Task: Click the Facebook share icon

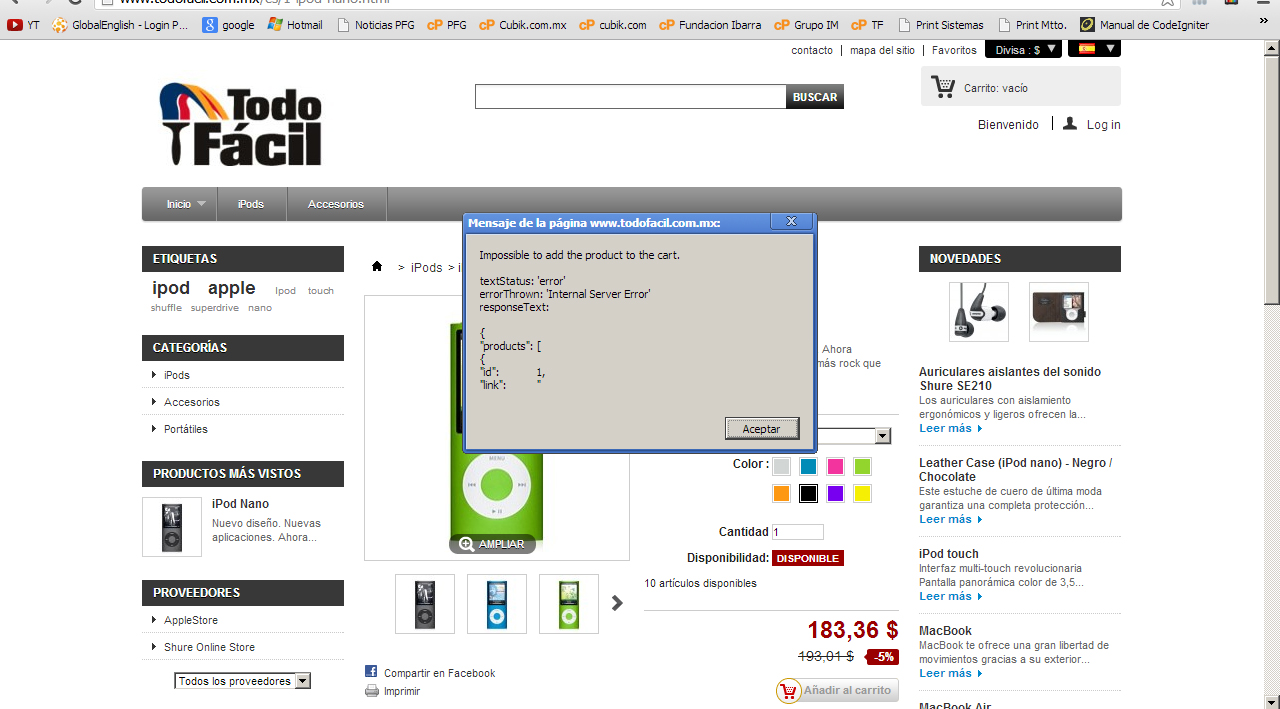Action: click(x=371, y=672)
